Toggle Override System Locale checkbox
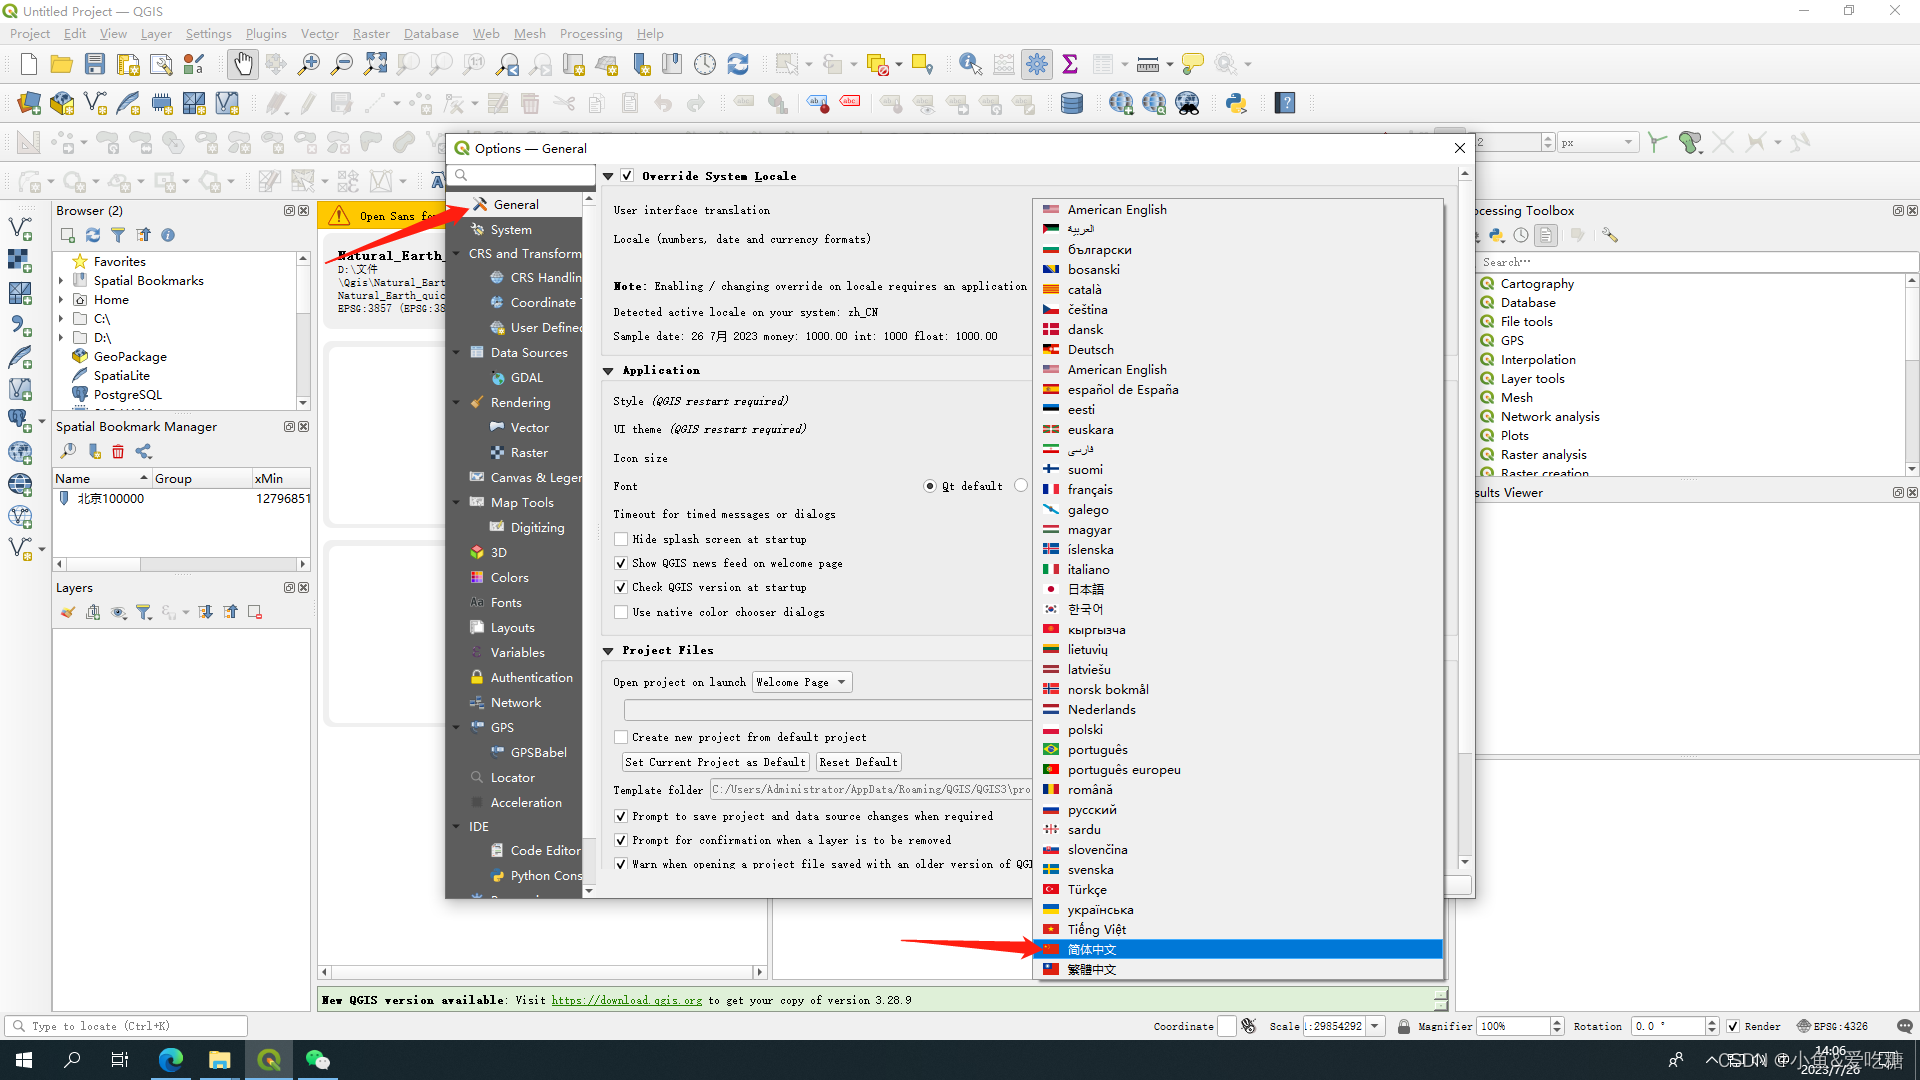 [x=627, y=176]
